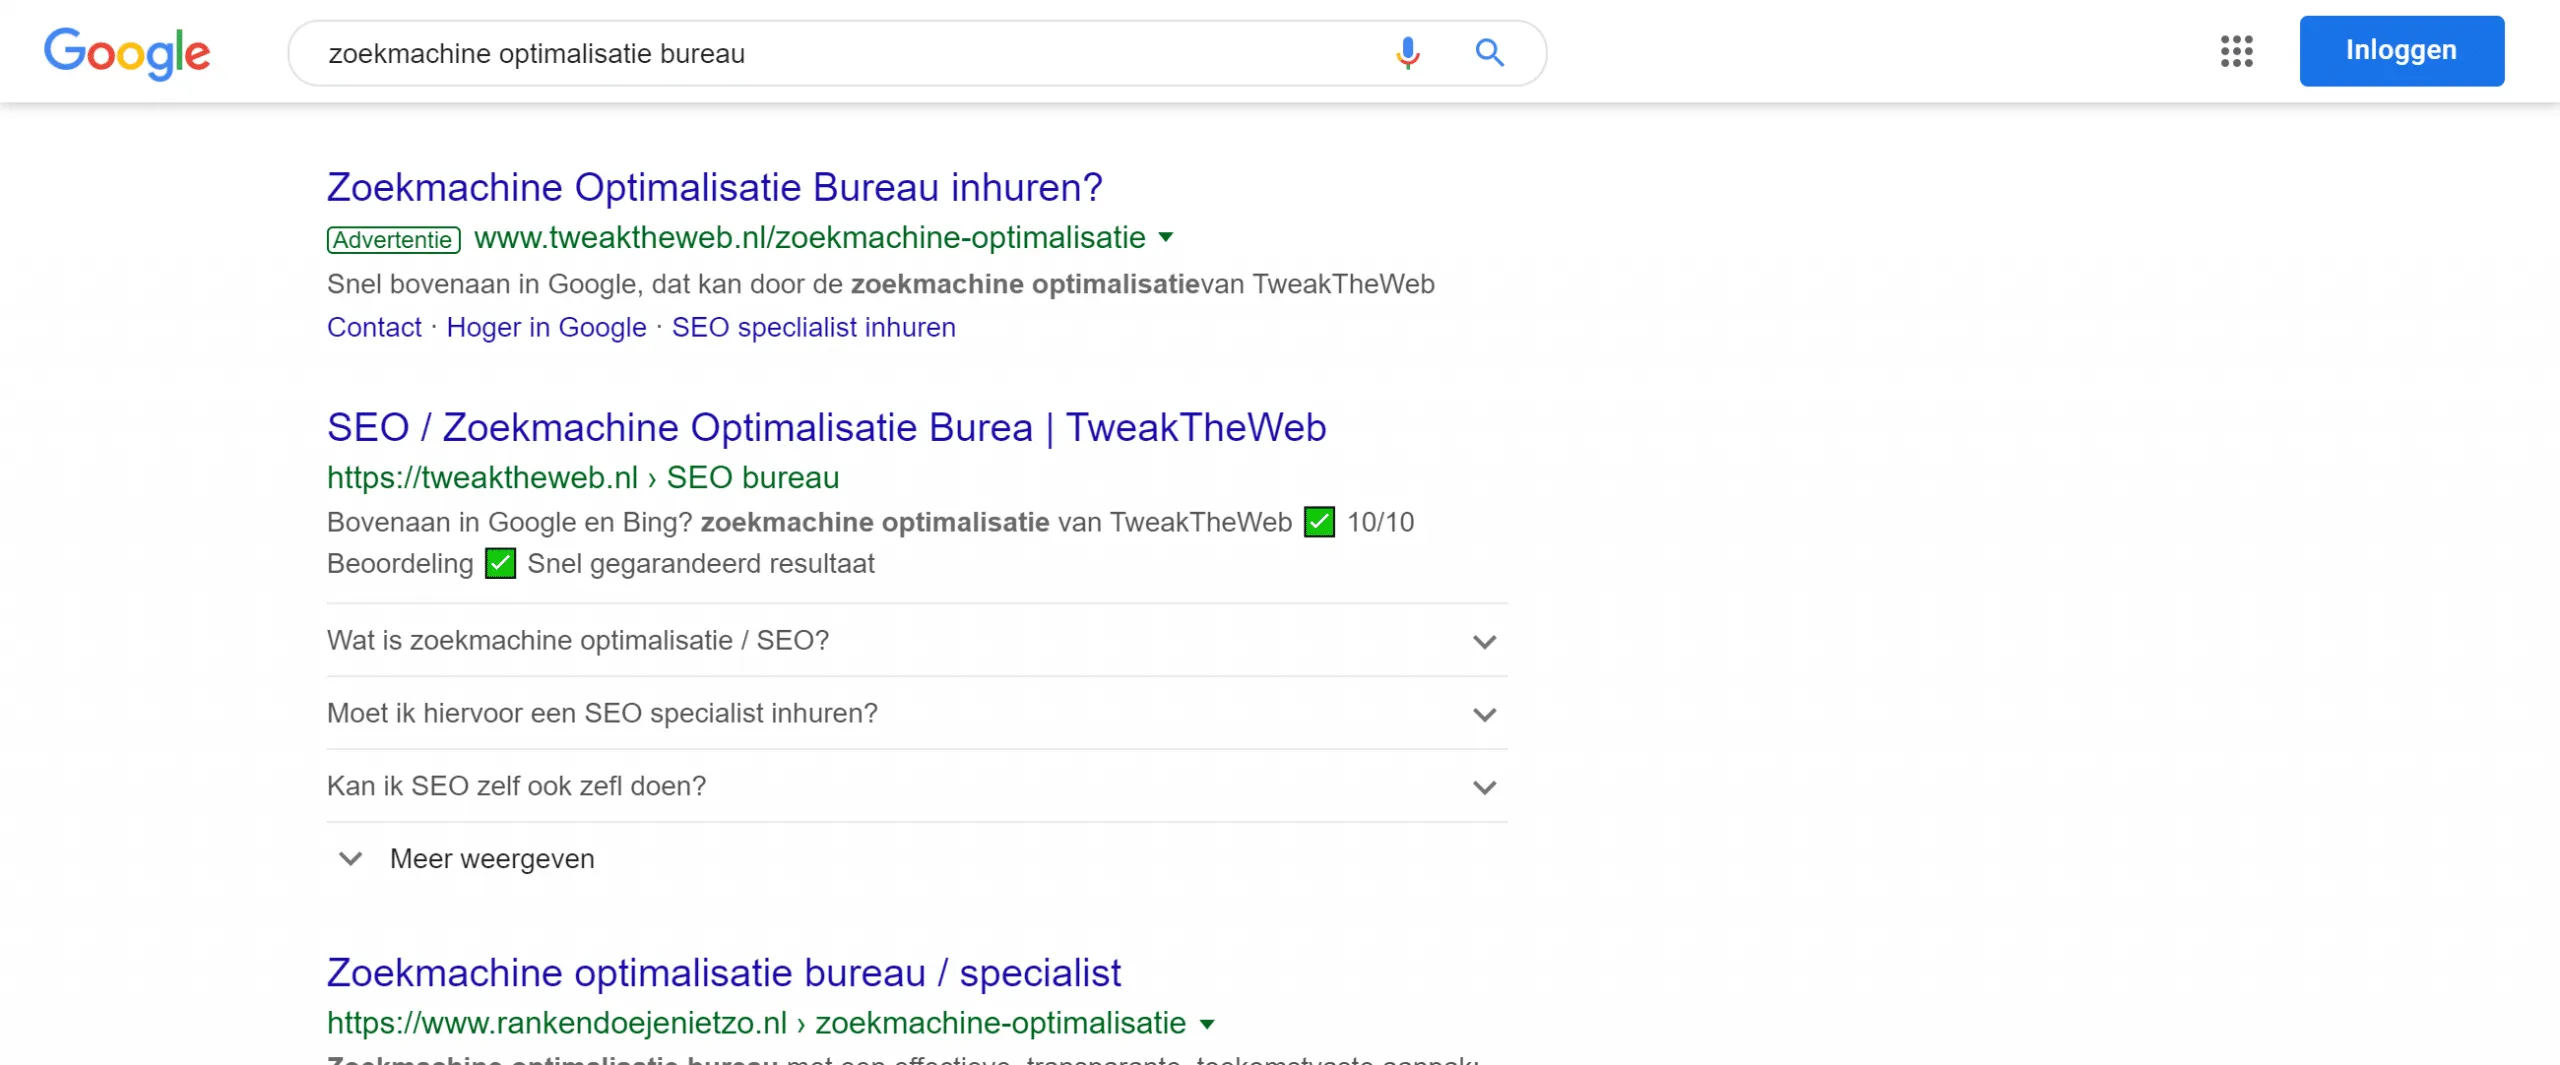2560x1065 pixels.
Task: Start voice search with microphone icon
Action: (x=1407, y=52)
